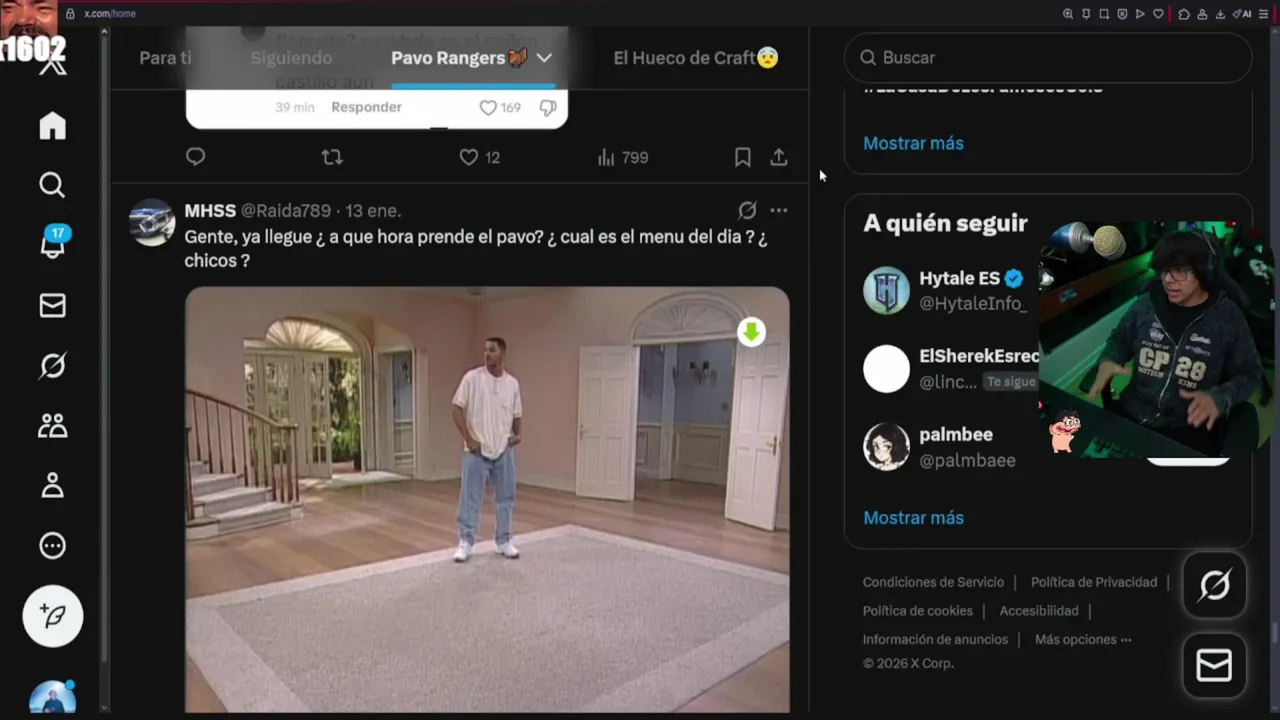Open Hytale ES profile avatar
1280x720 pixels.
[x=886, y=290]
